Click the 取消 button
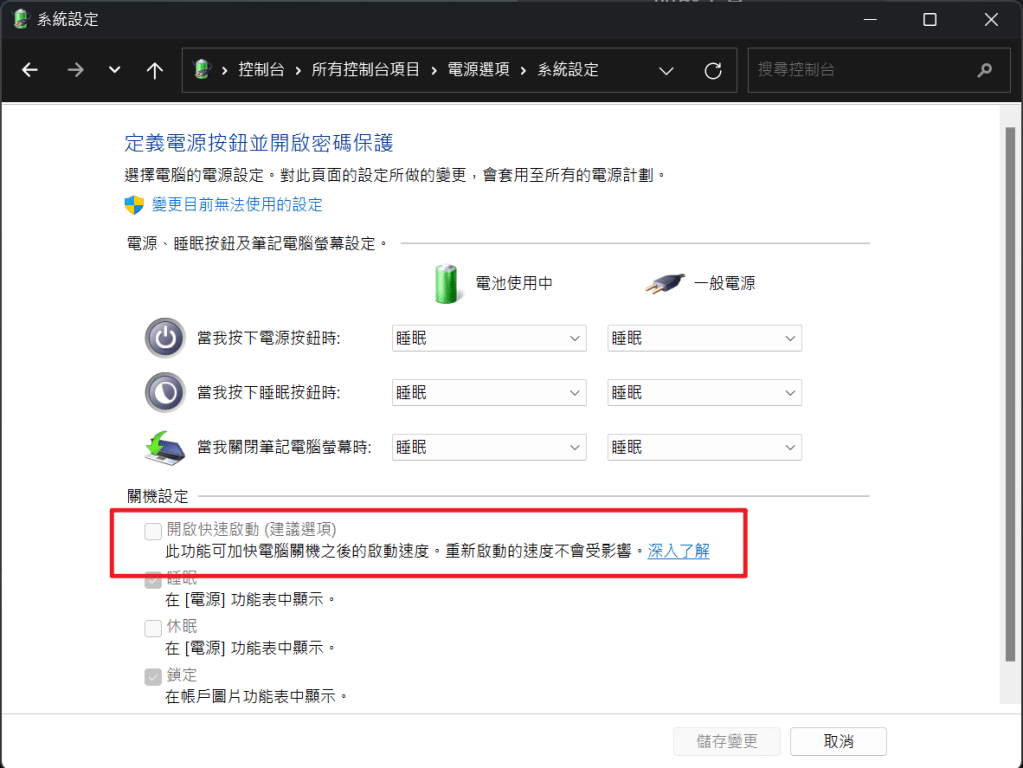 (x=838, y=741)
